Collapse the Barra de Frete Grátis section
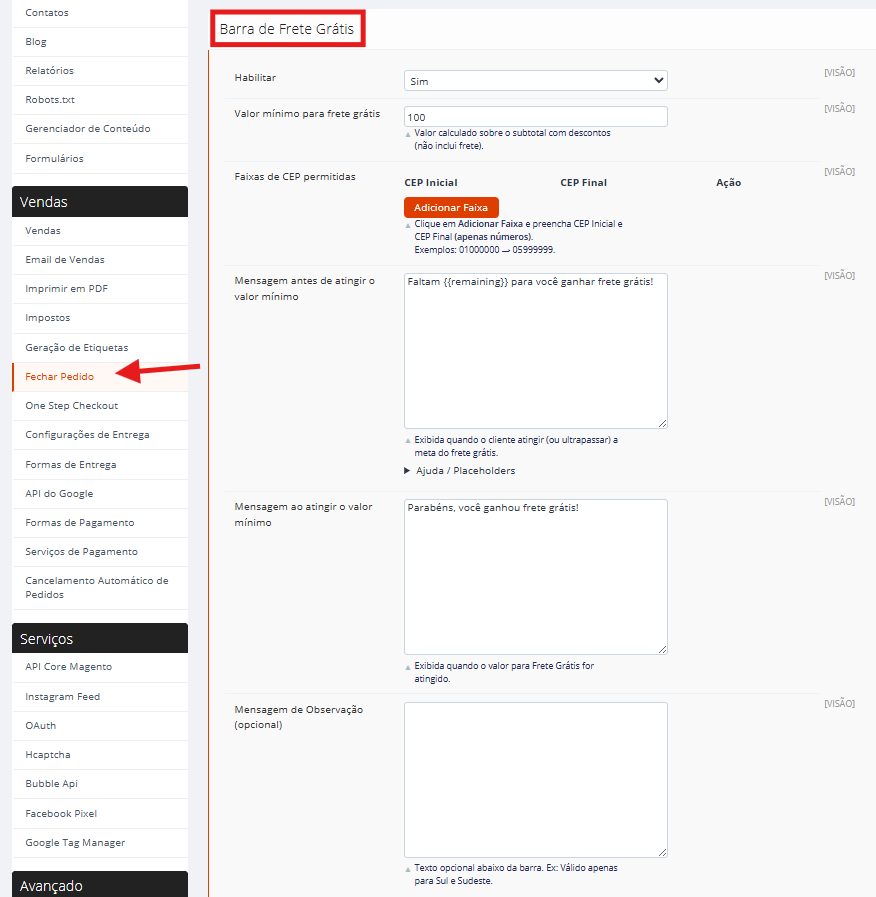 coord(287,29)
